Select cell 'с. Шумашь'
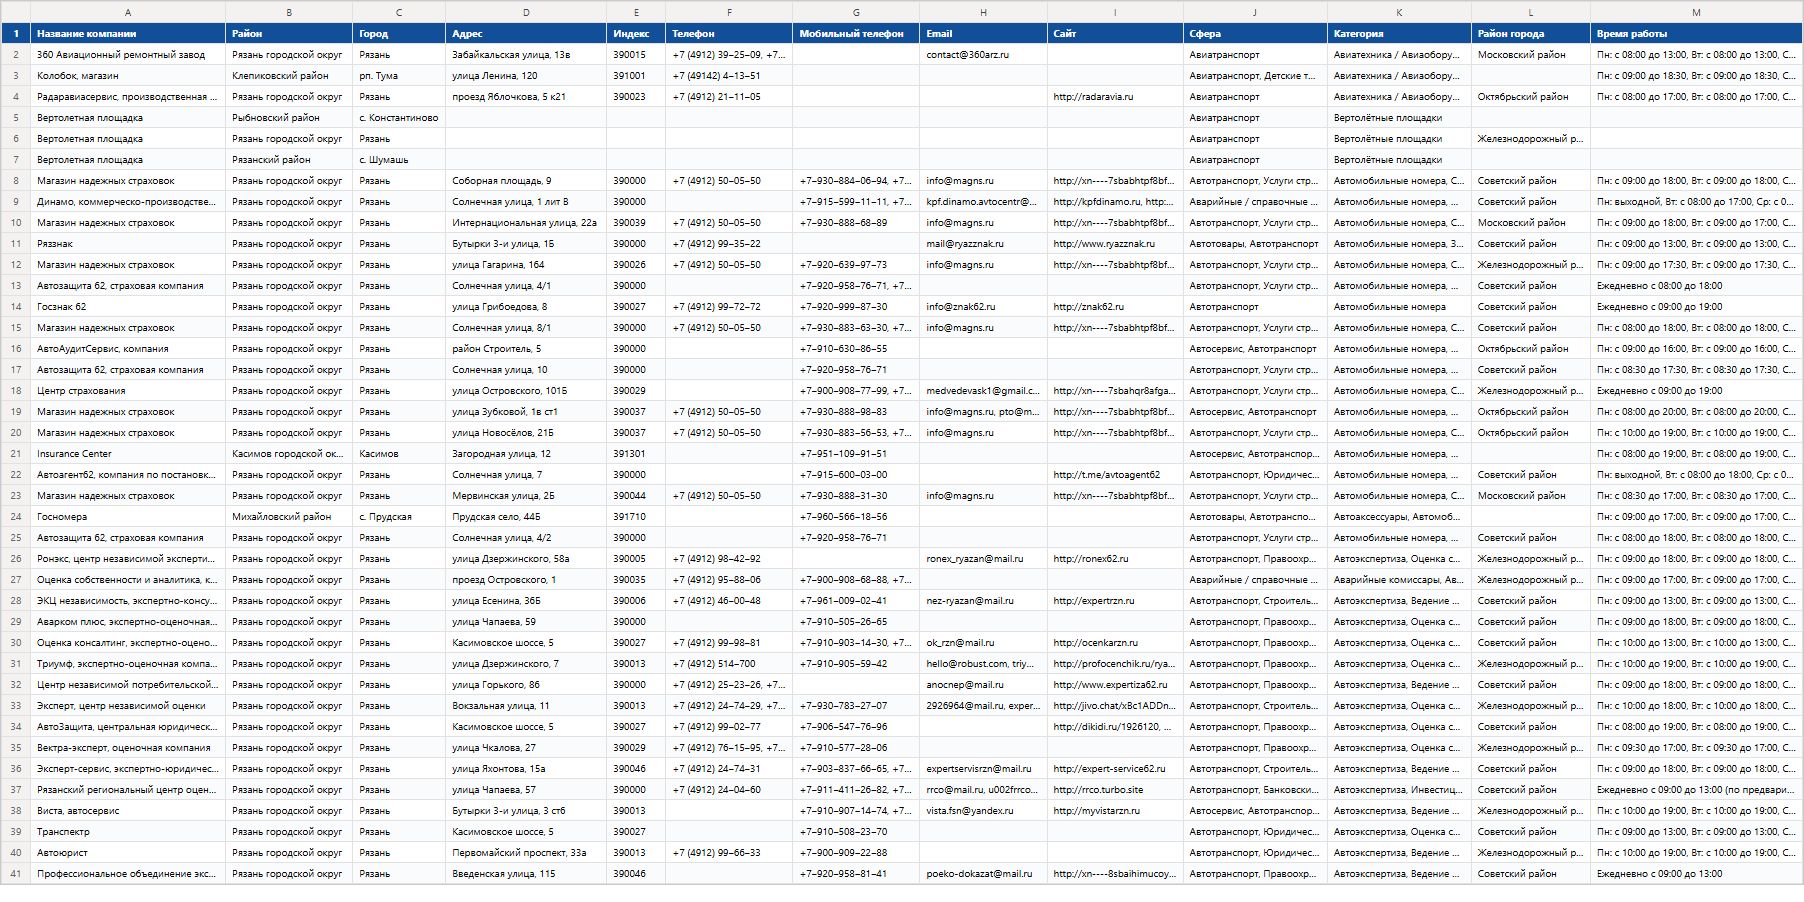The height and width of the screenshot is (902, 1804). tap(399, 160)
